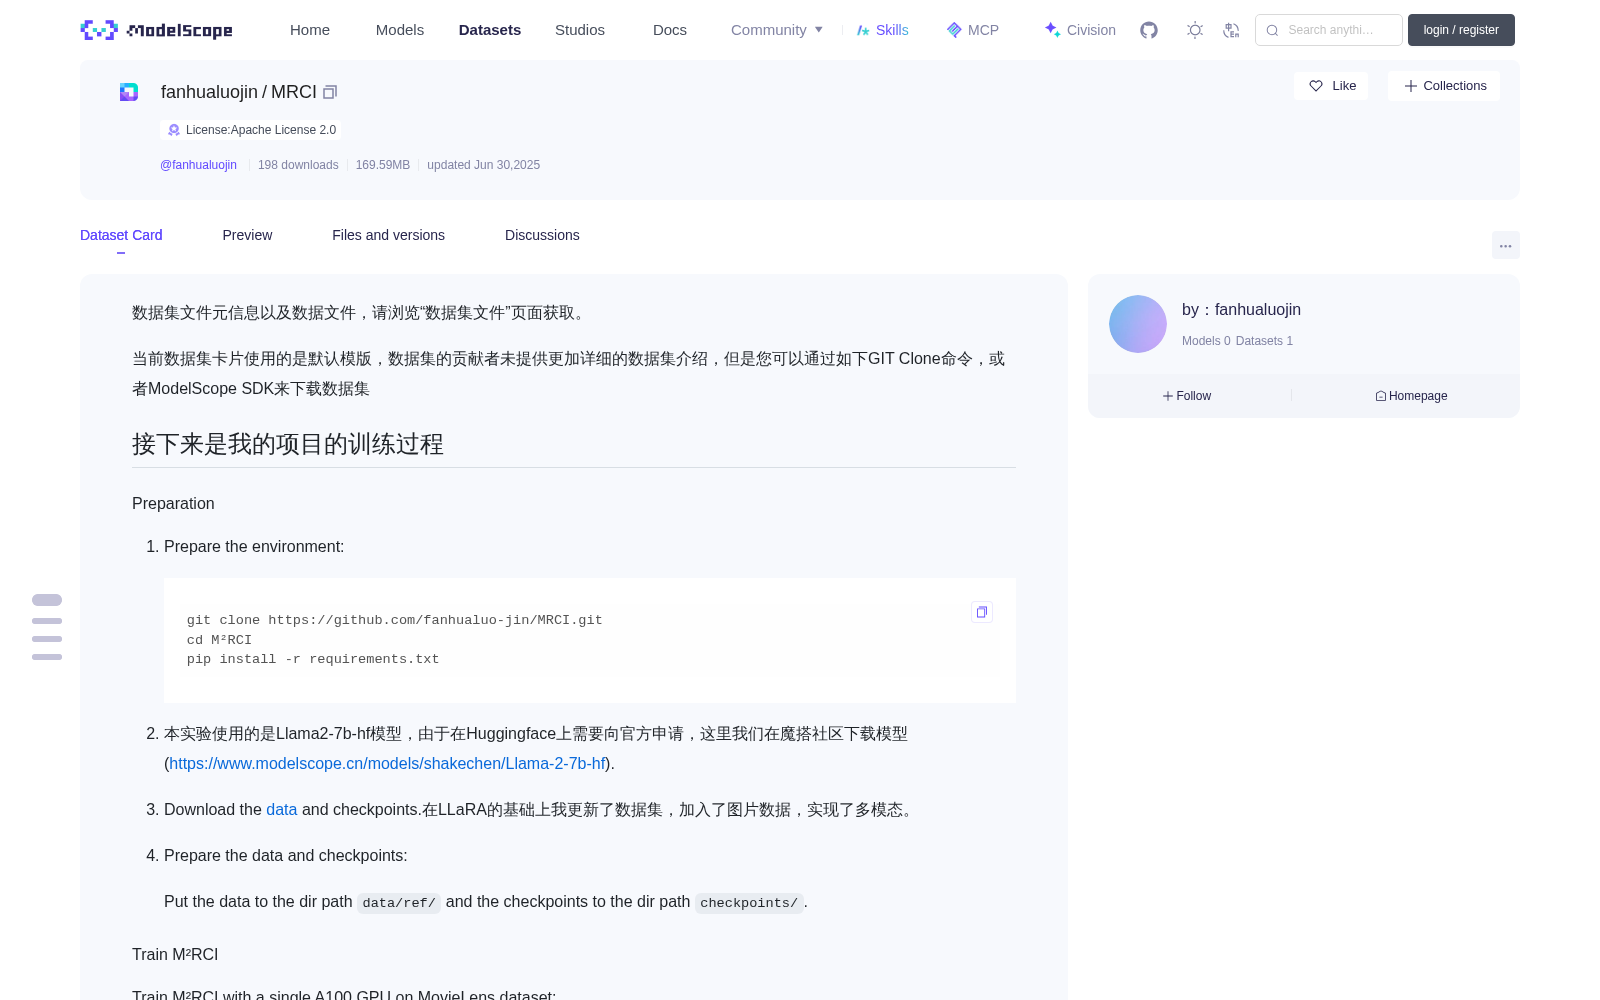1600x1000 pixels.
Task: Go to Home page
Action: tap(310, 30)
